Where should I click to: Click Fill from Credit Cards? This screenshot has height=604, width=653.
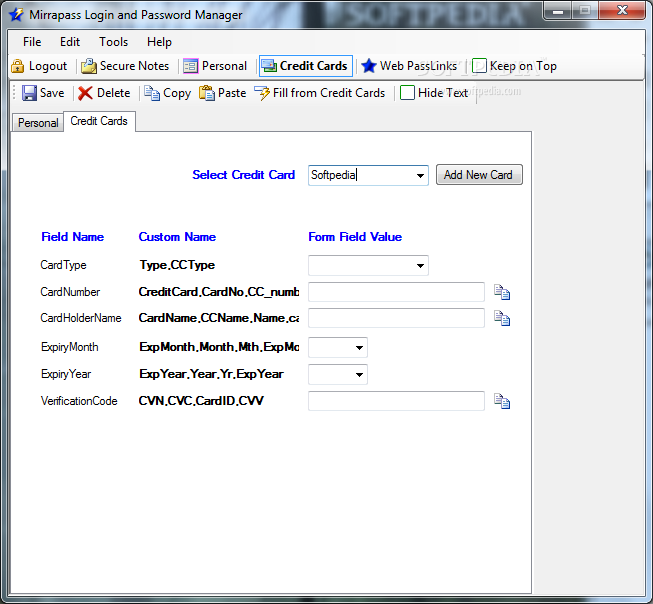click(x=319, y=93)
